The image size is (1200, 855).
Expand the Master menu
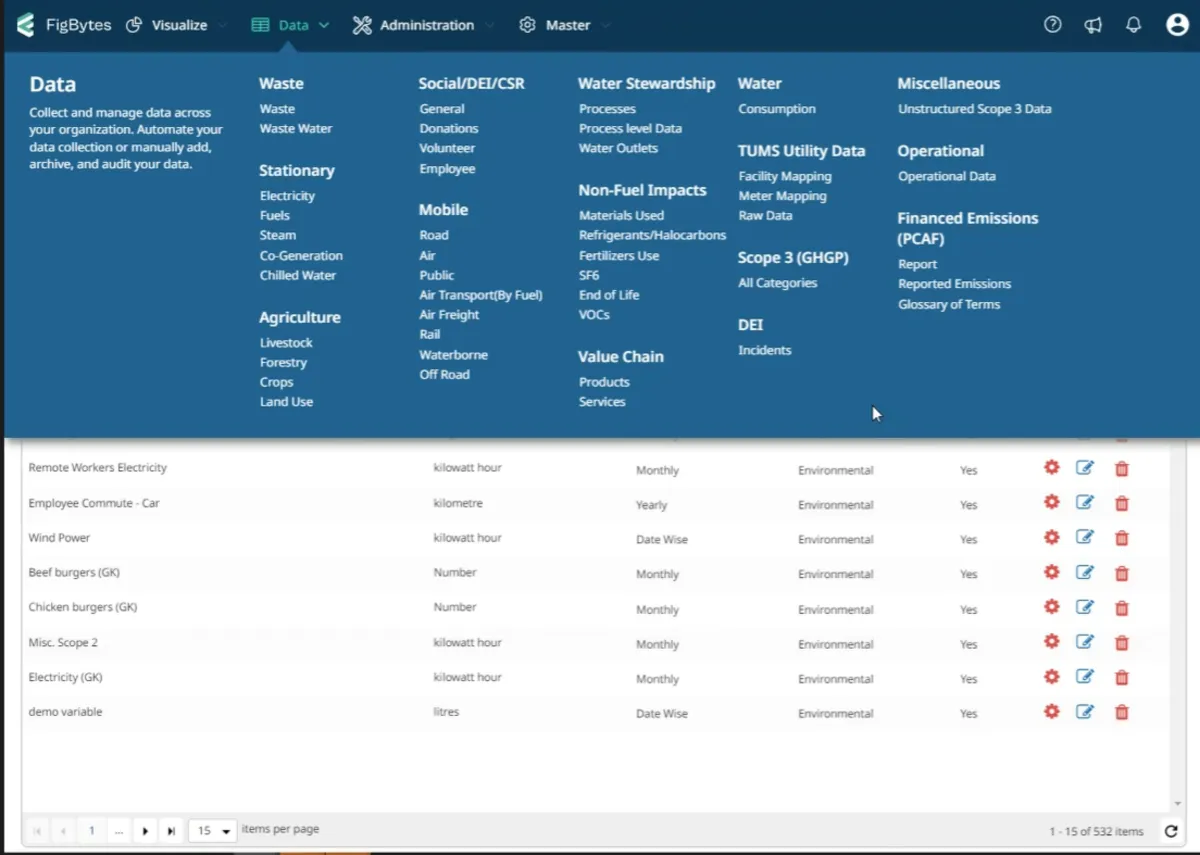click(x=565, y=25)
